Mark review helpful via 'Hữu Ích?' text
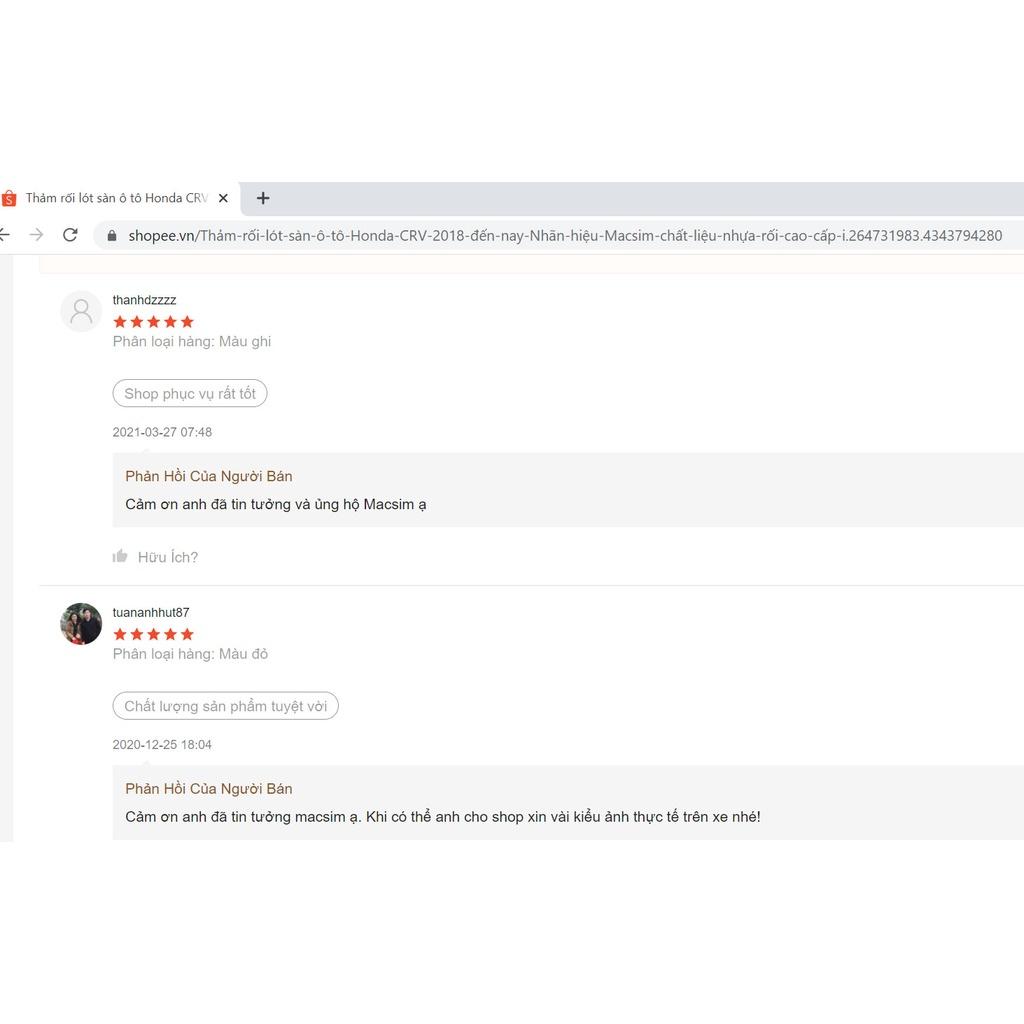 tap(167, 557)
